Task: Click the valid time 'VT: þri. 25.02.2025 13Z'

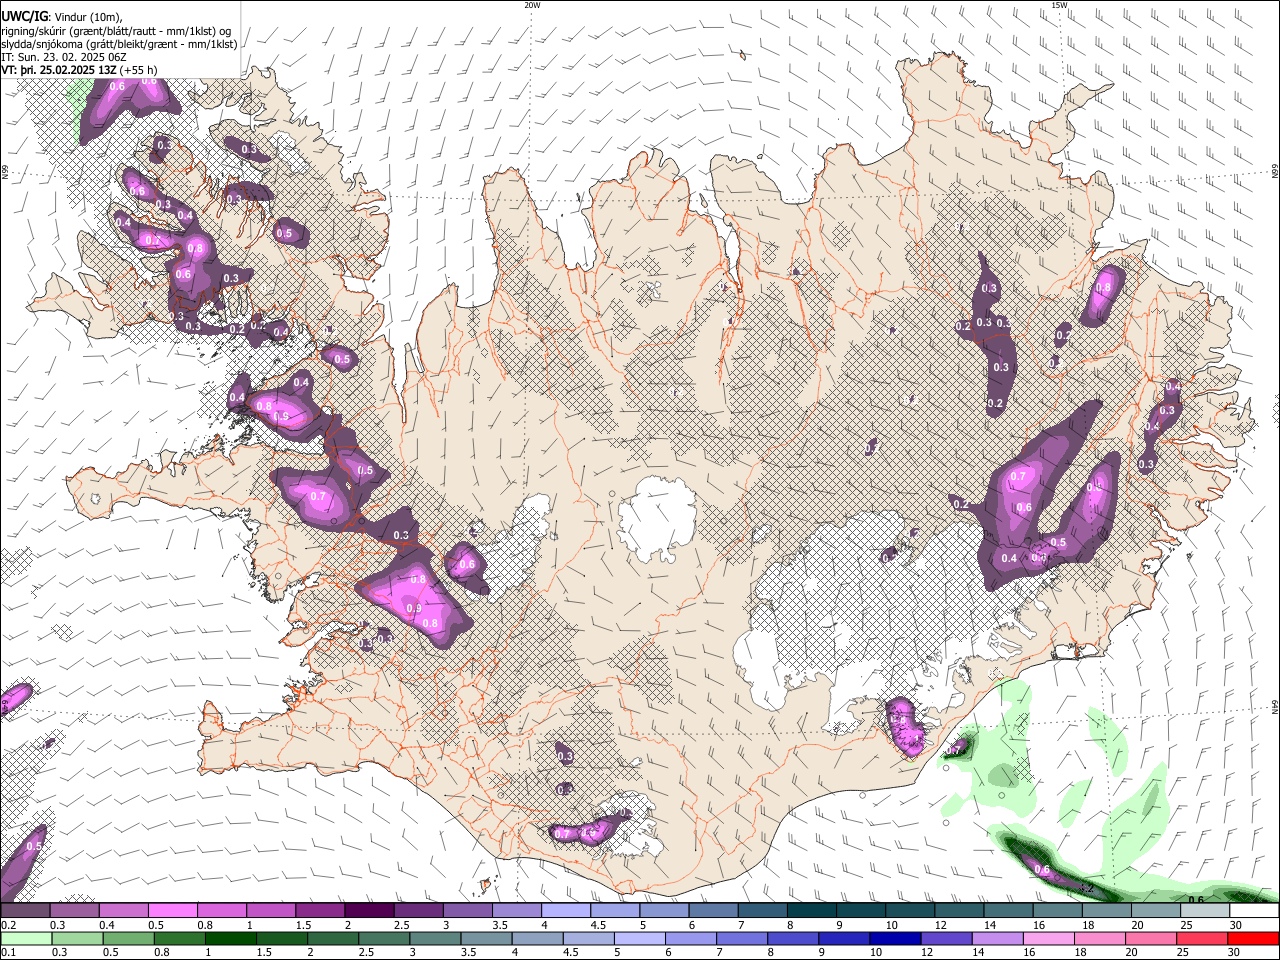Action: tap(58, 71)
